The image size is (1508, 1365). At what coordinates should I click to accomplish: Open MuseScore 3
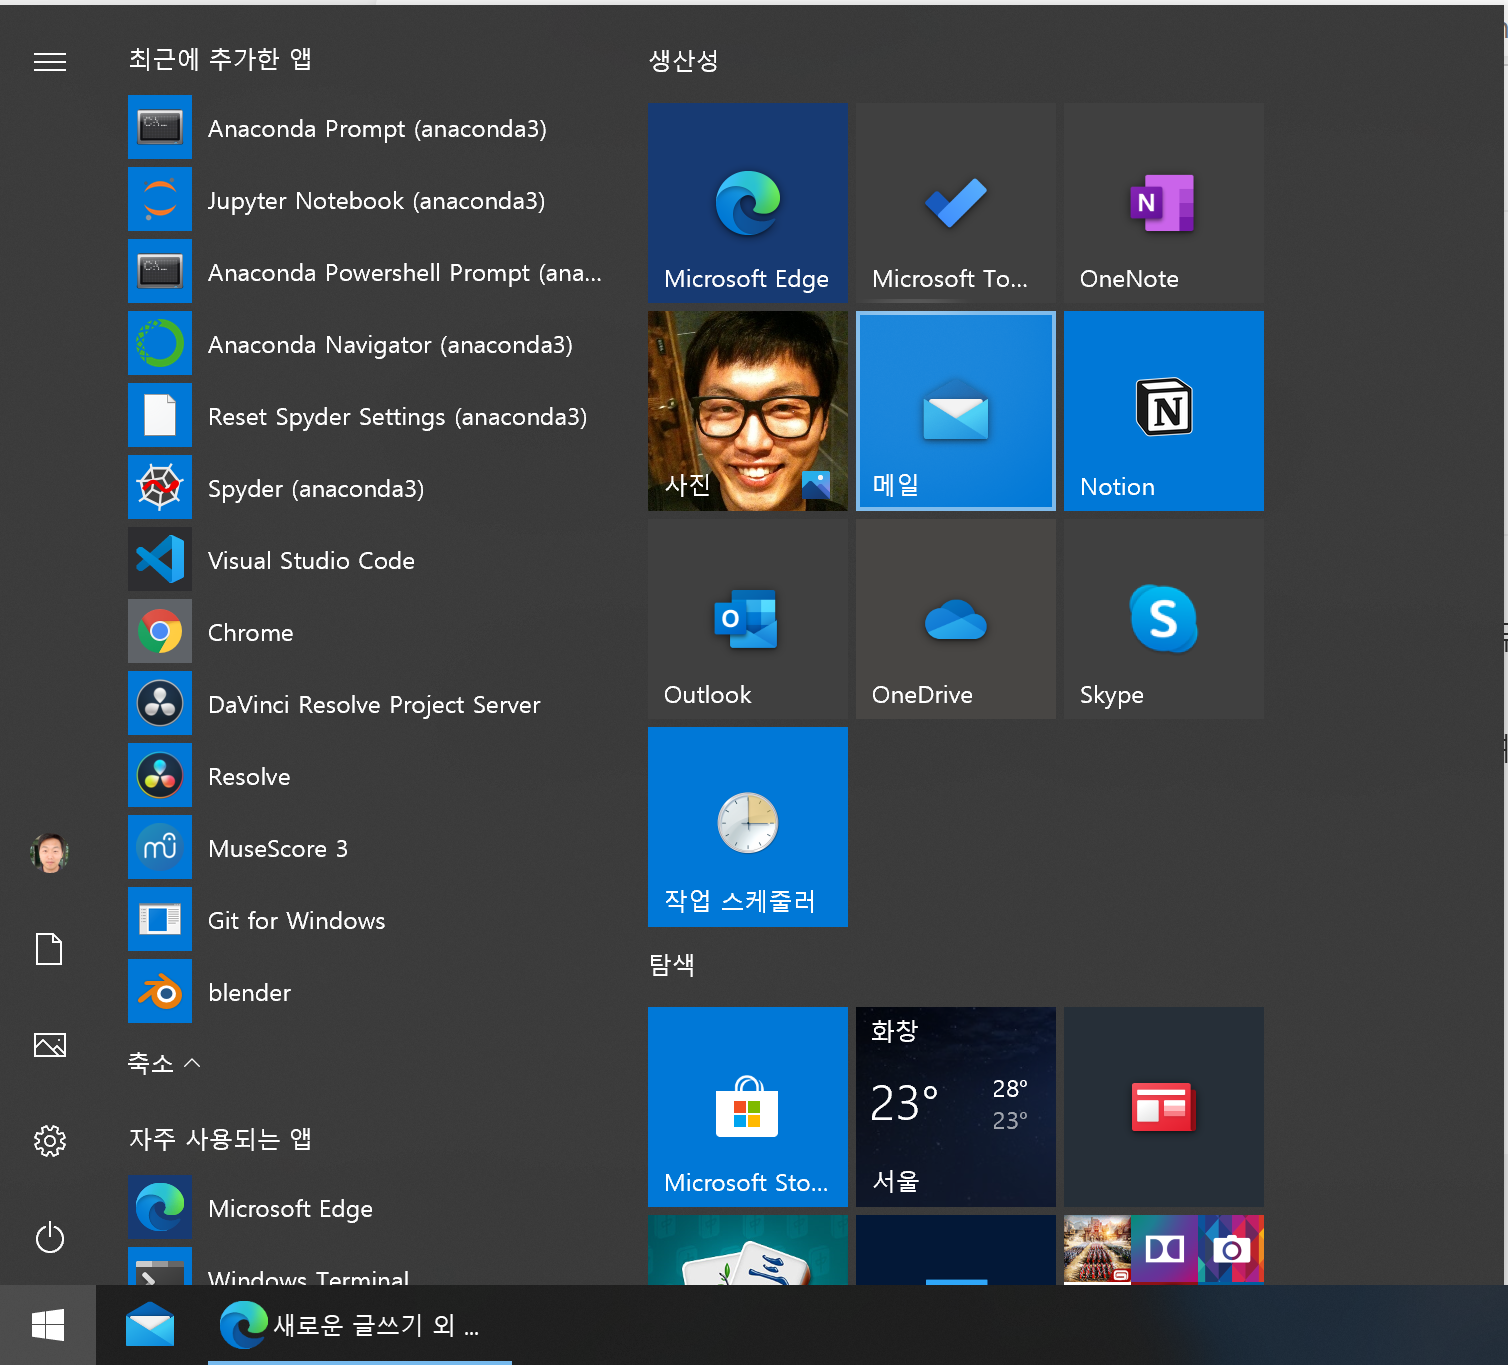tap(368, 848)
